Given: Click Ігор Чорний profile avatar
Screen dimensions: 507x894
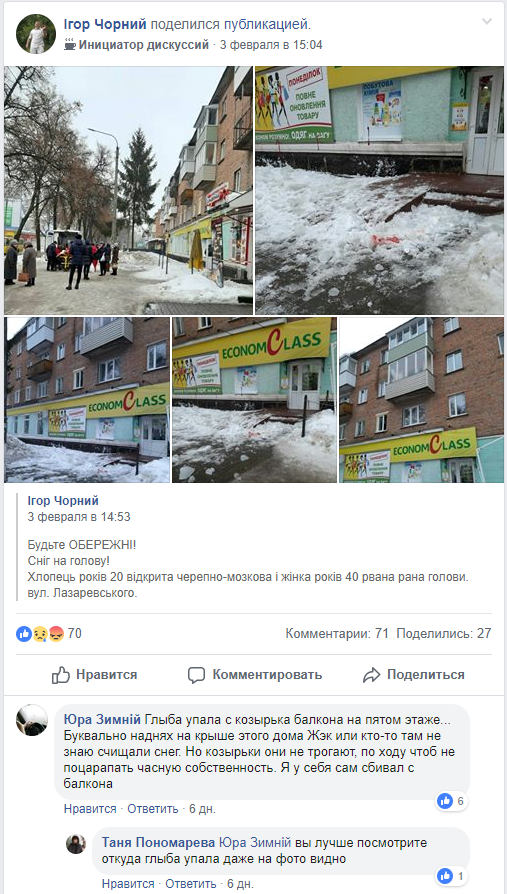Looking at the screenshot, I should [36, 34].
